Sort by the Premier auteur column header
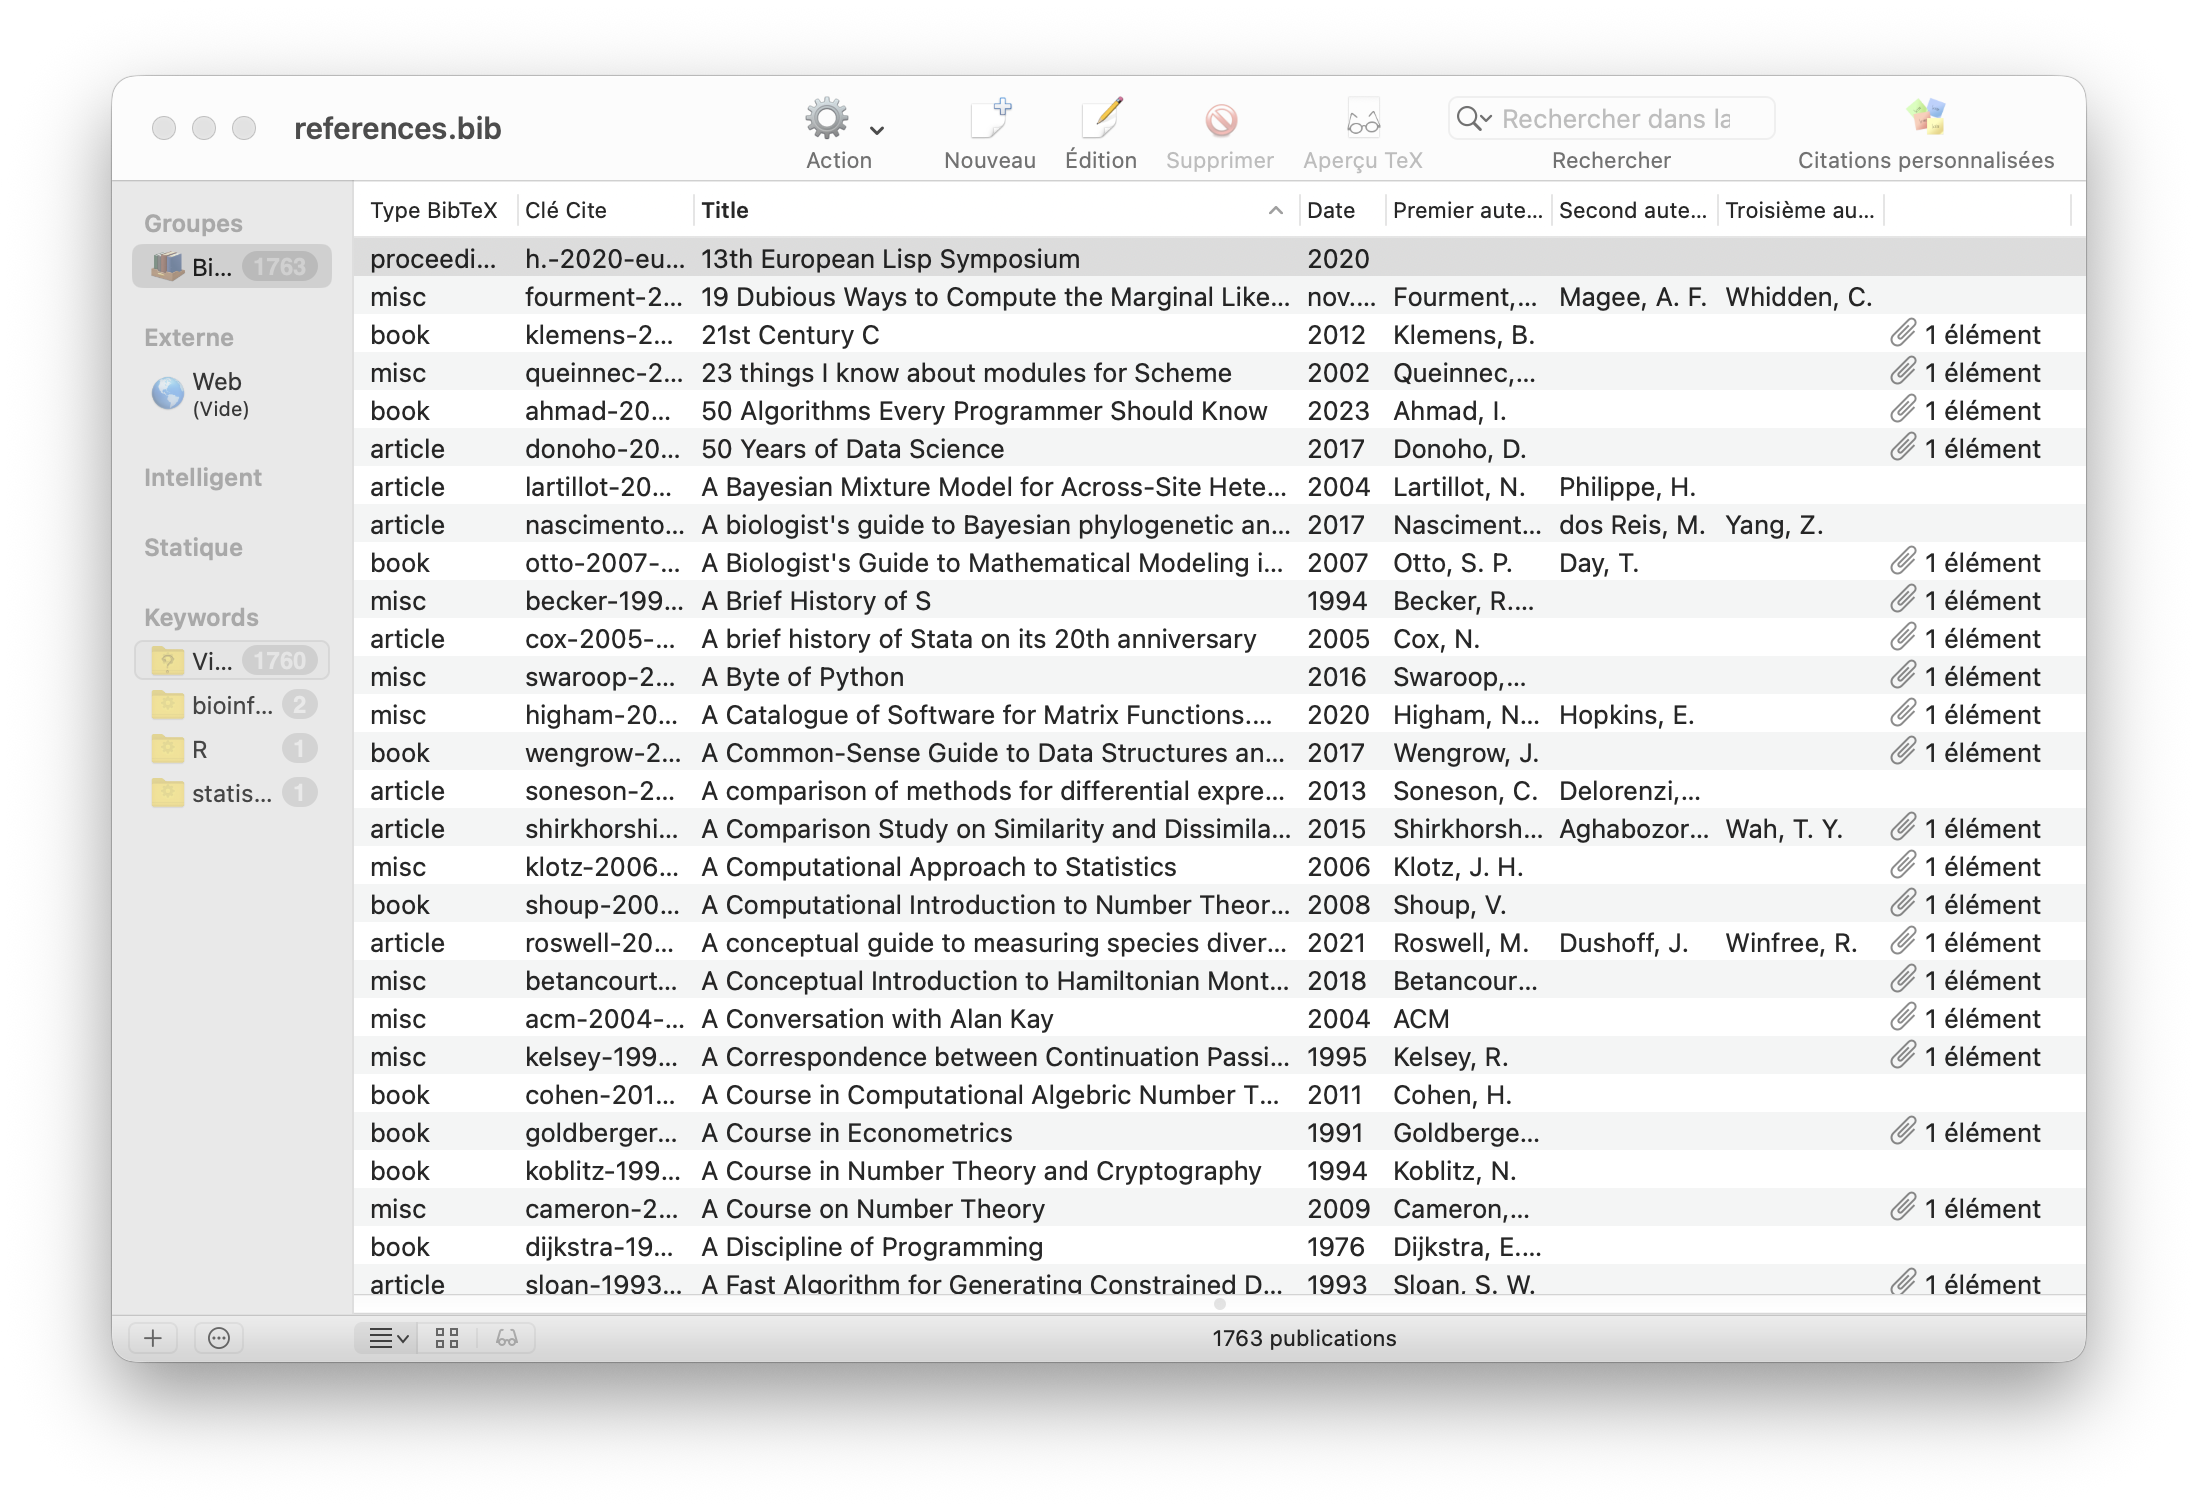This screenshot has height=1510, width=2198. (x=1467, y=210)
